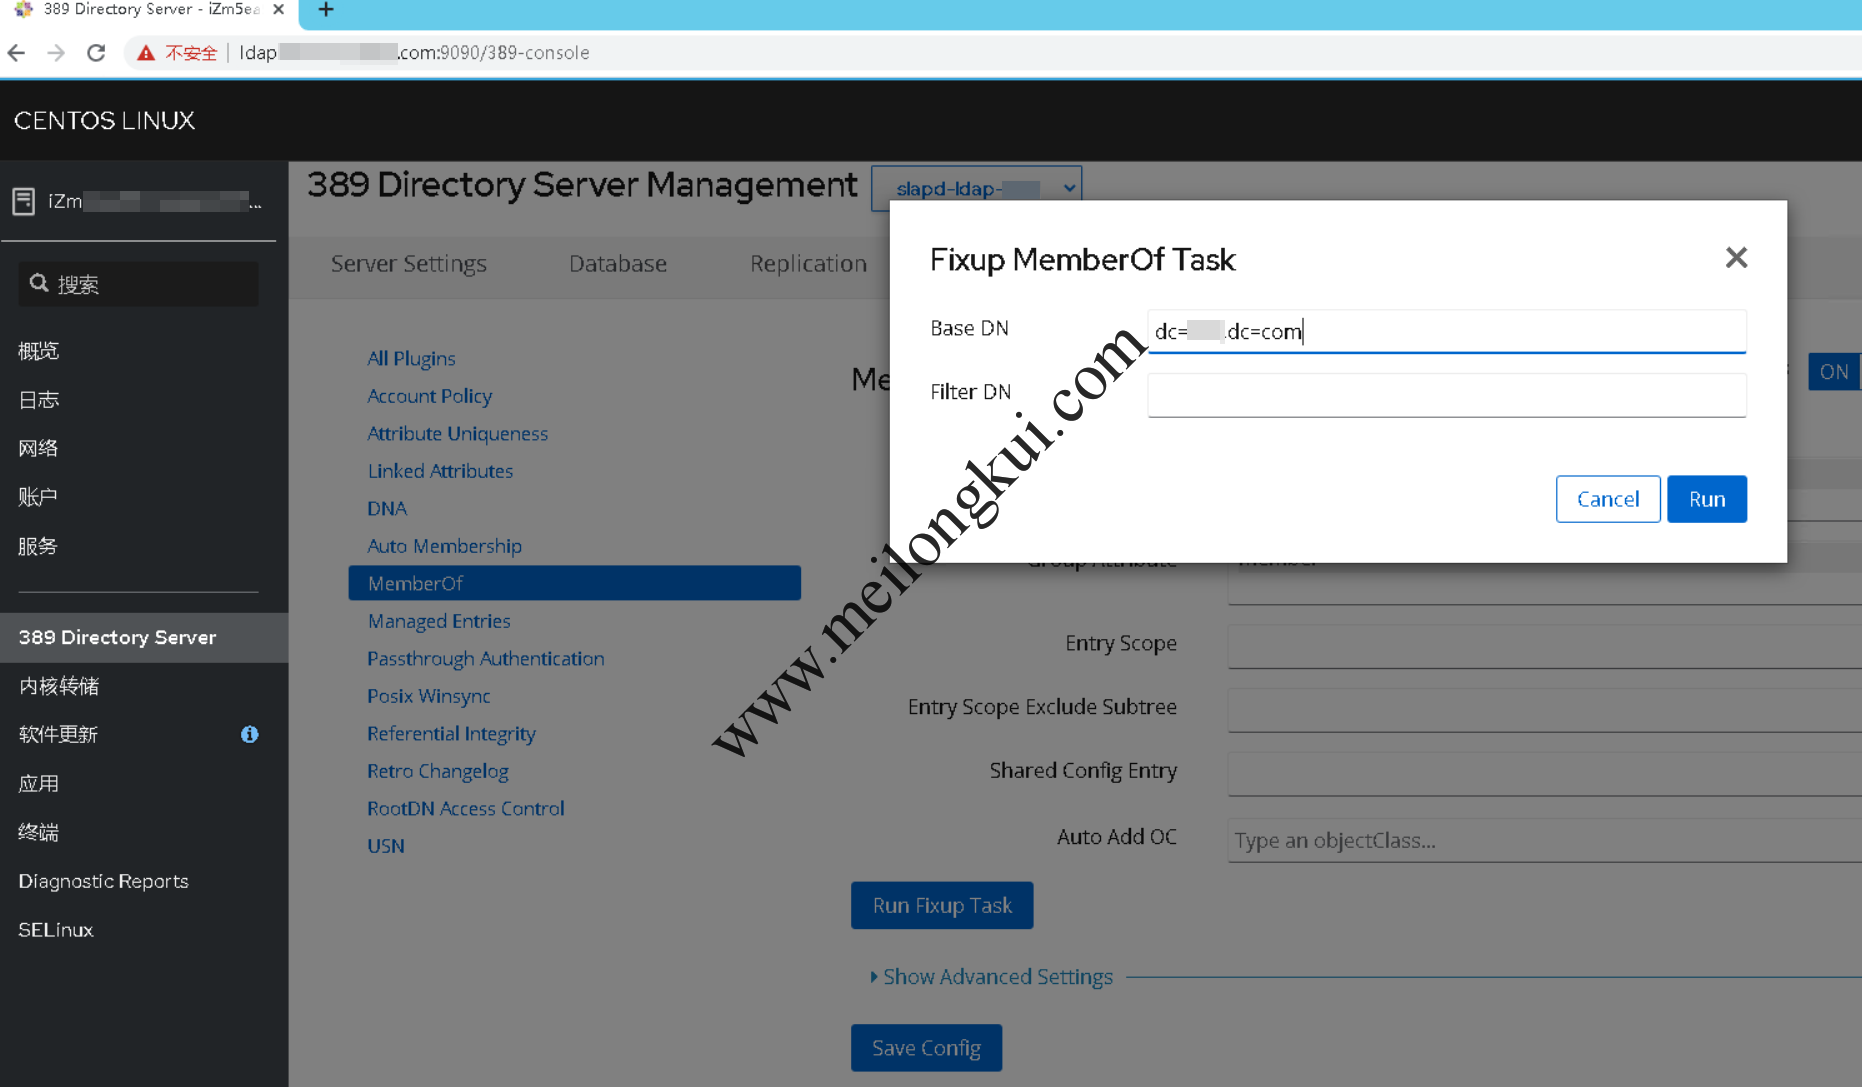The image size is (1862, 1087).
Task: Focus the Filter DN input field
Action: click(1446, 395)
